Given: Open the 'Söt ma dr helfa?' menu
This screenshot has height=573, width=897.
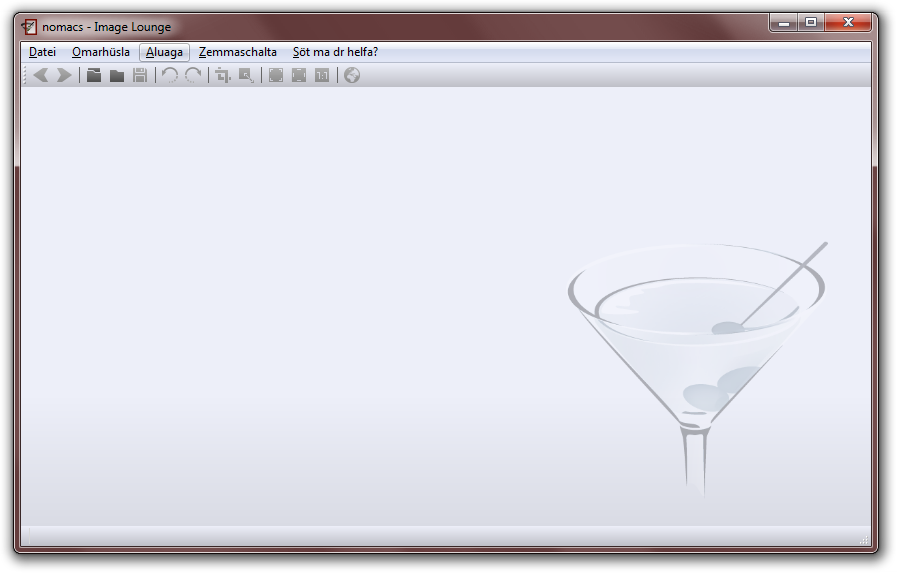Looking at the screenshot, I should [335, 52].
